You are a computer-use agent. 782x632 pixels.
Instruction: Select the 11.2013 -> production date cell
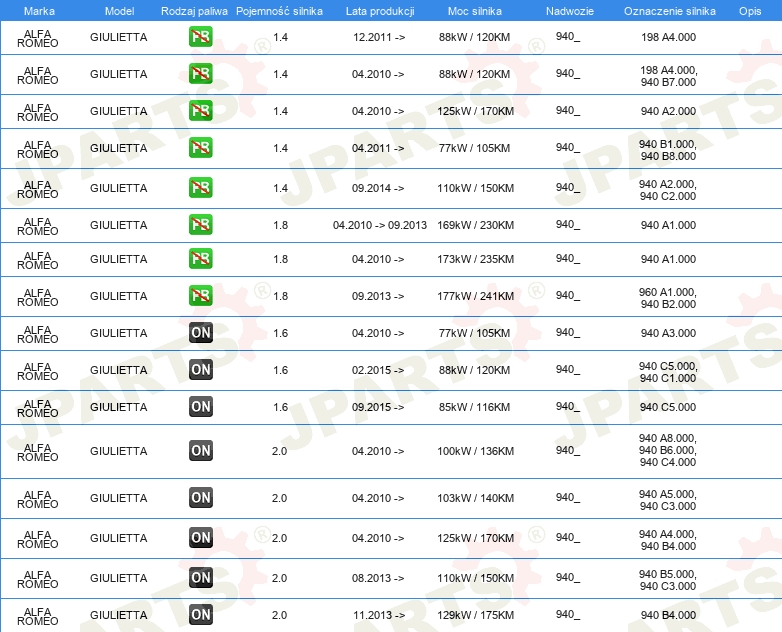379,615
